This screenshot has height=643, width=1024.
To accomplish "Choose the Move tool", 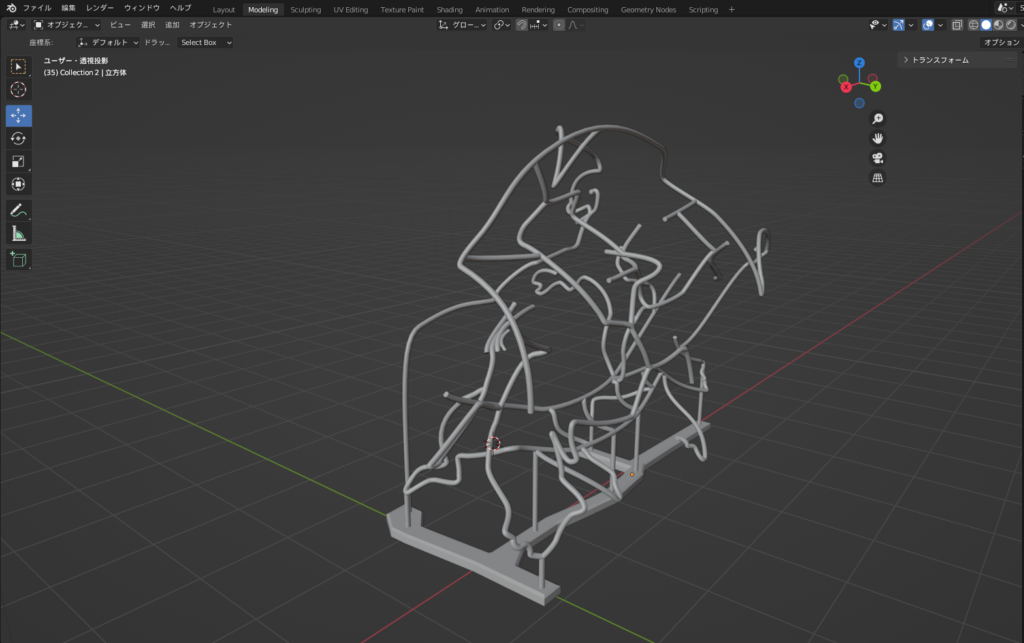I will [x=18, y=116].
